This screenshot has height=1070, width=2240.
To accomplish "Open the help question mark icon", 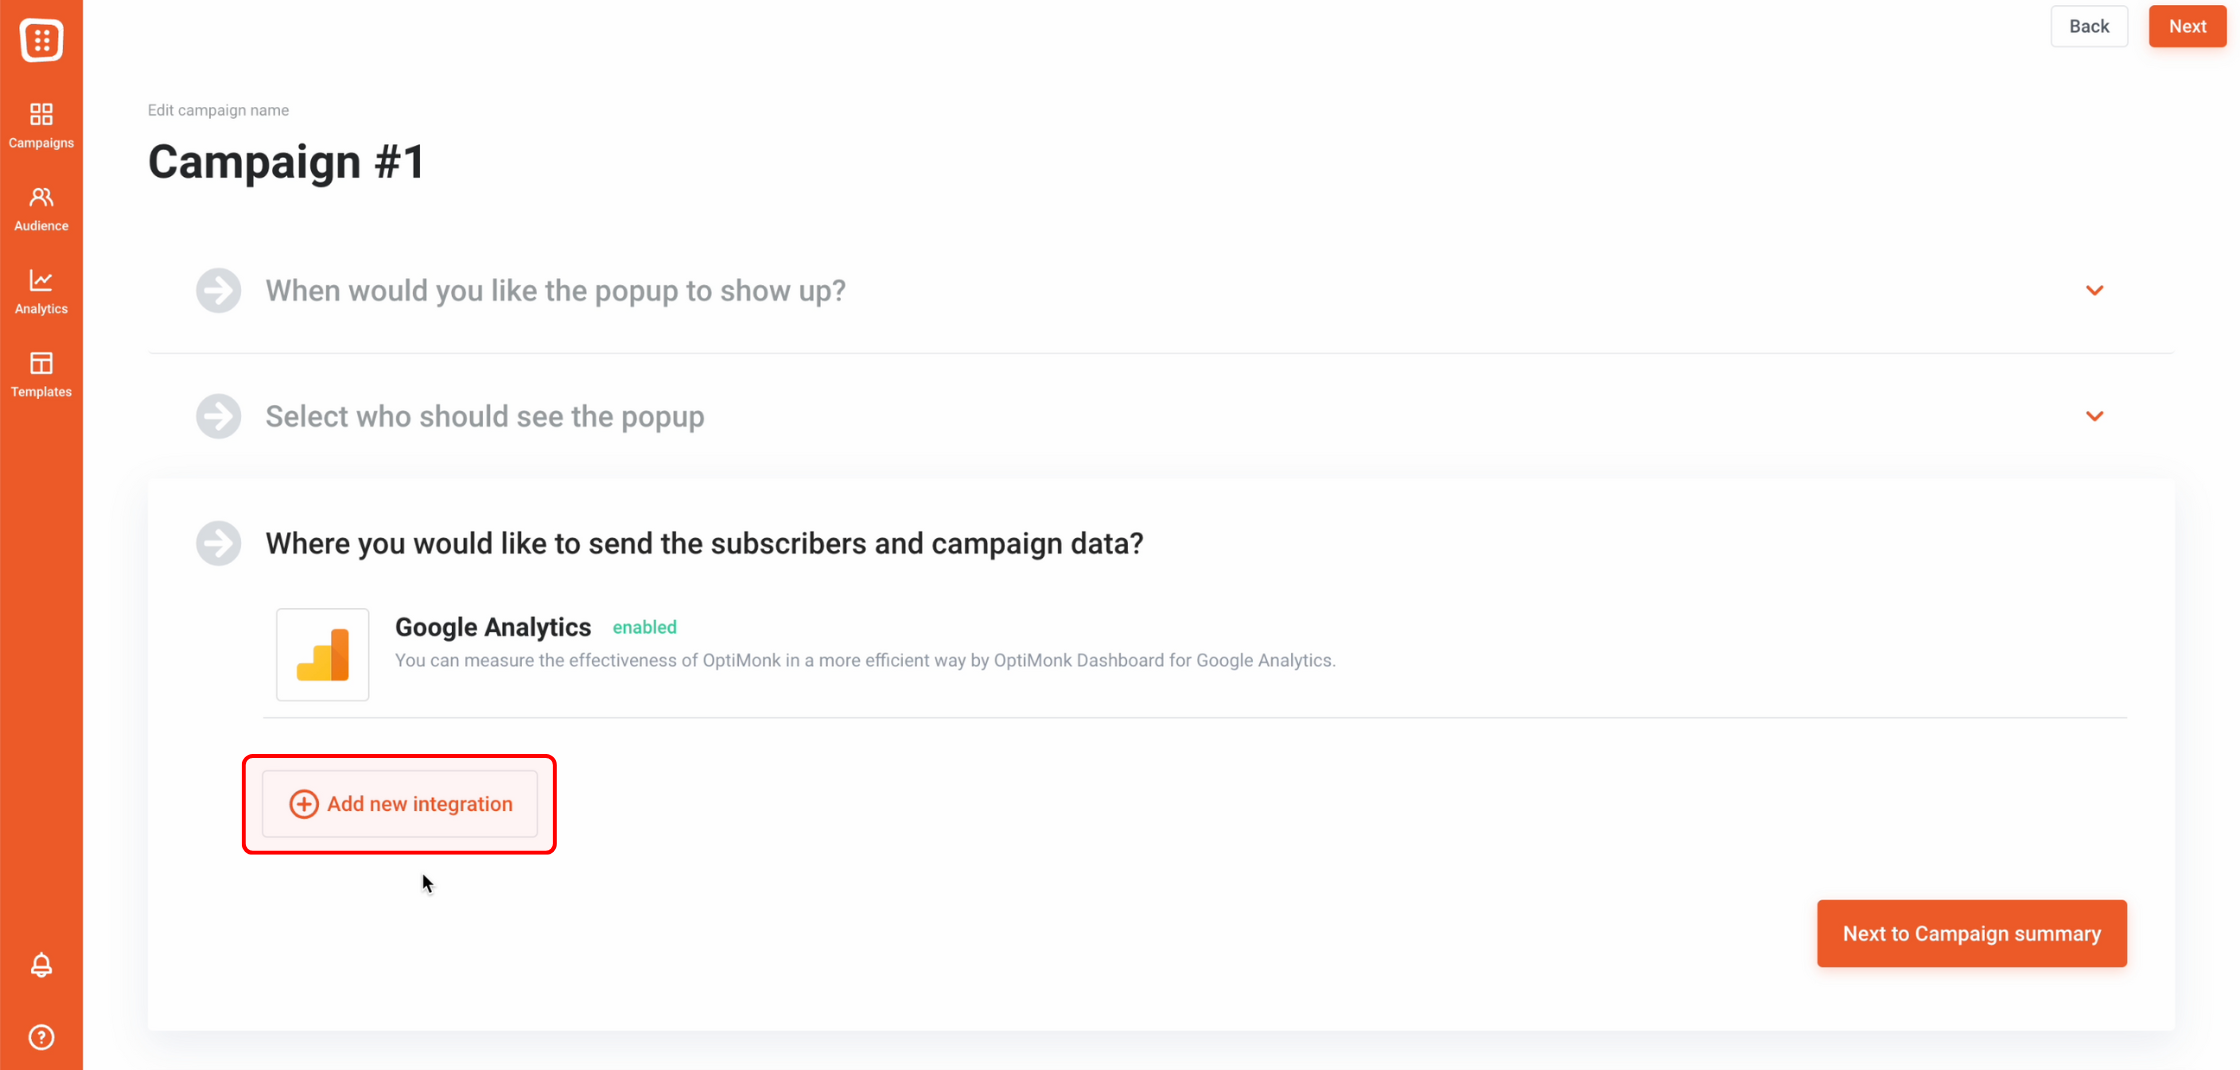I will tap(41, 1037).
